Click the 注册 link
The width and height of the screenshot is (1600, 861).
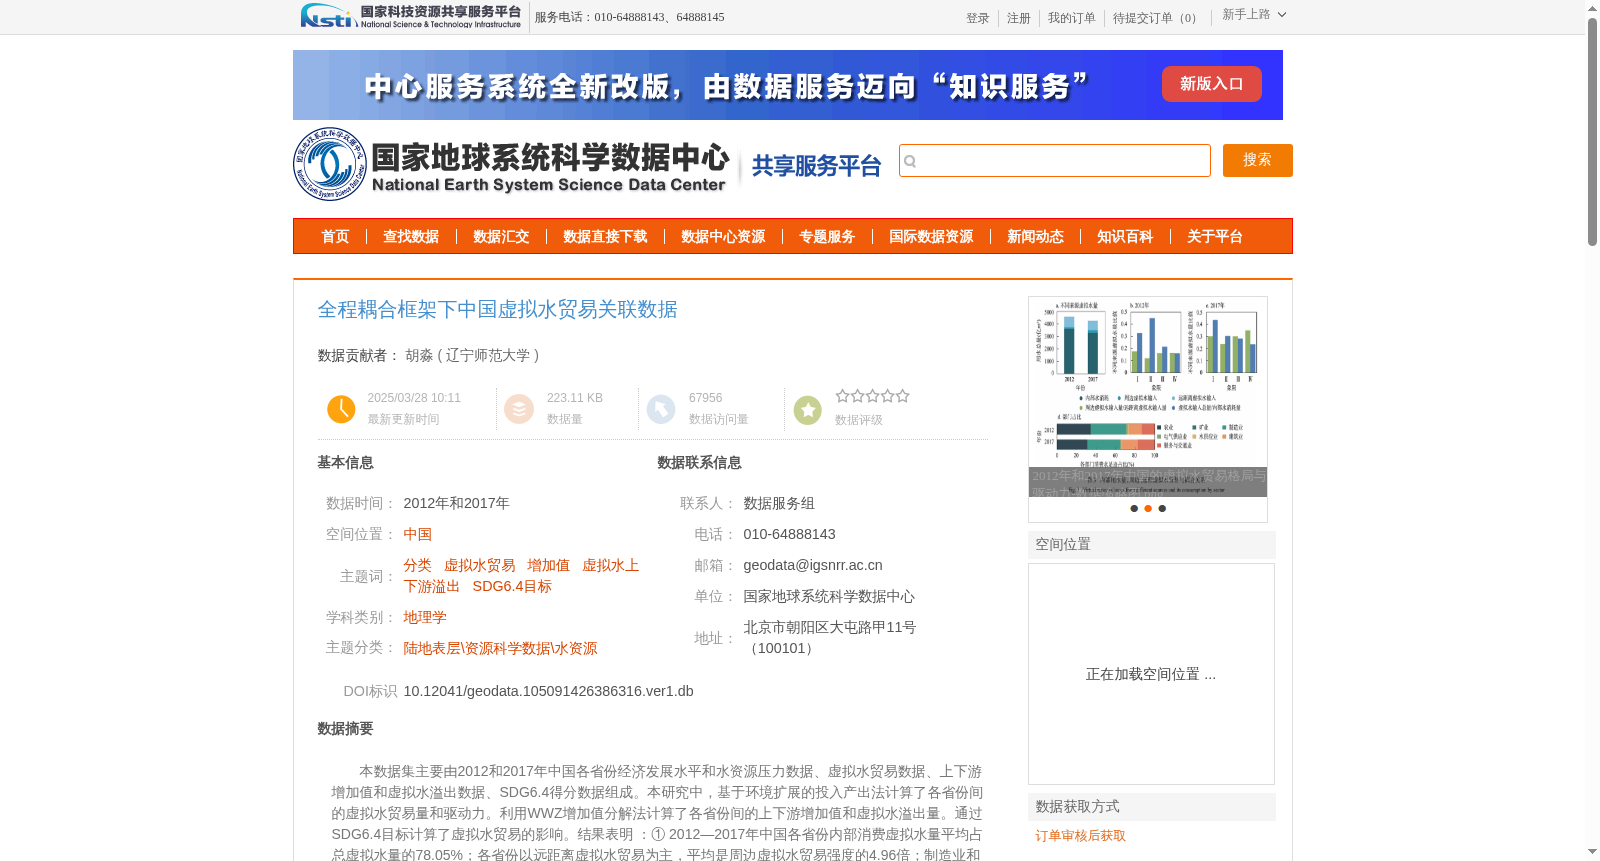pyautogui.click(x=1019, y=18)
